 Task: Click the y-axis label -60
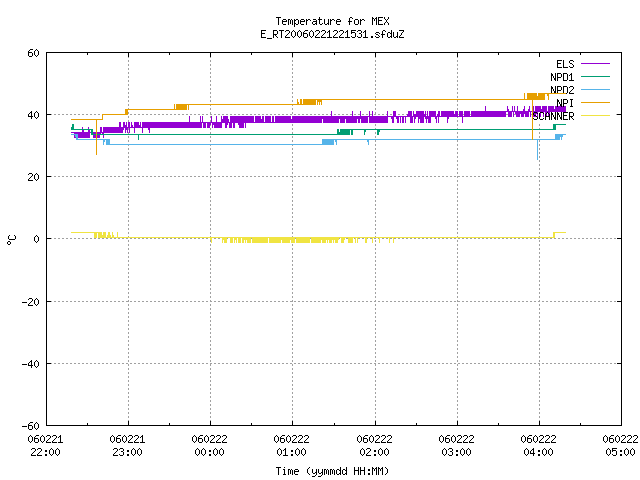pos(31,426)
